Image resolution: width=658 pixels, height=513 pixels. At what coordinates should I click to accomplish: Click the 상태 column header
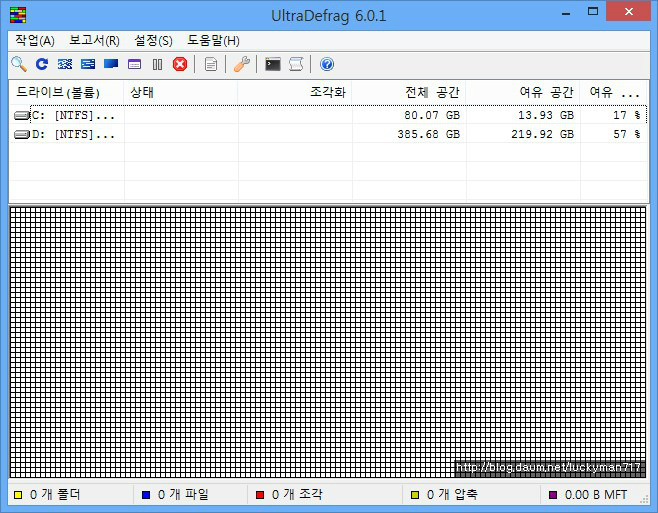point(181,92)
